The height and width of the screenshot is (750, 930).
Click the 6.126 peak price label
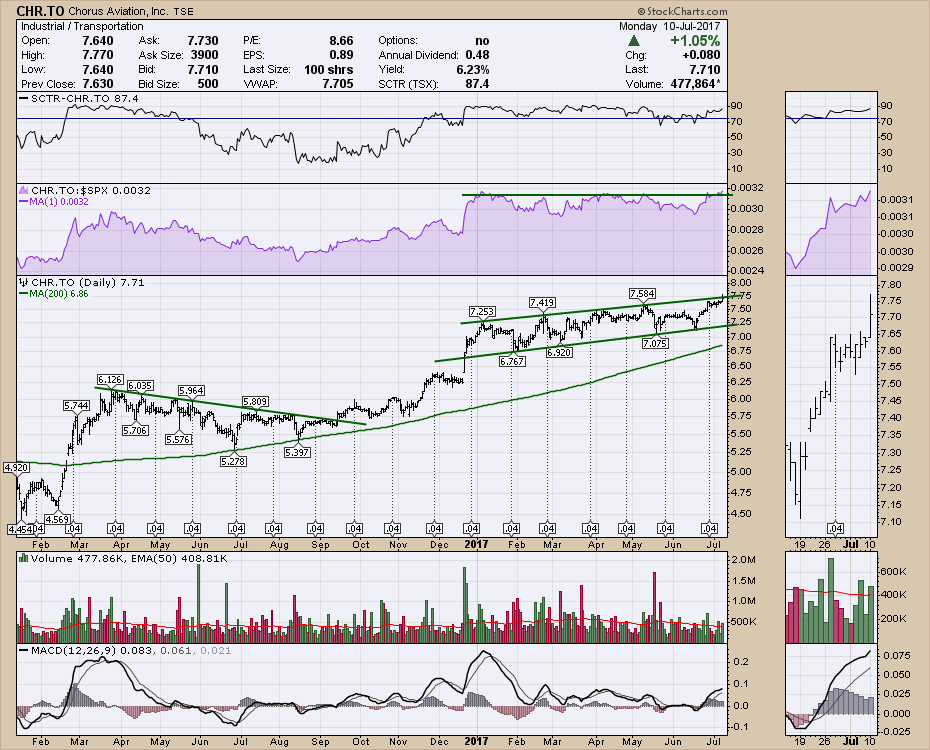click(x=110, y=379)
